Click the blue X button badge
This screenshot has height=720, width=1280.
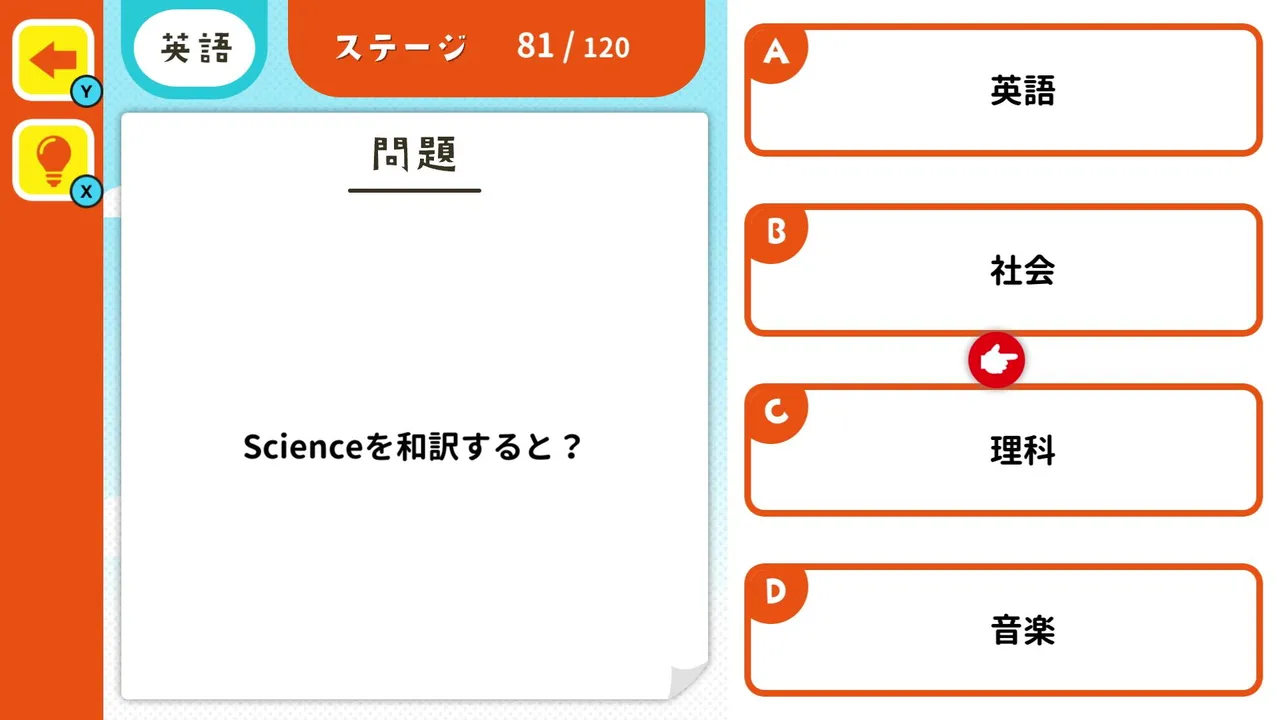(87, 191)
